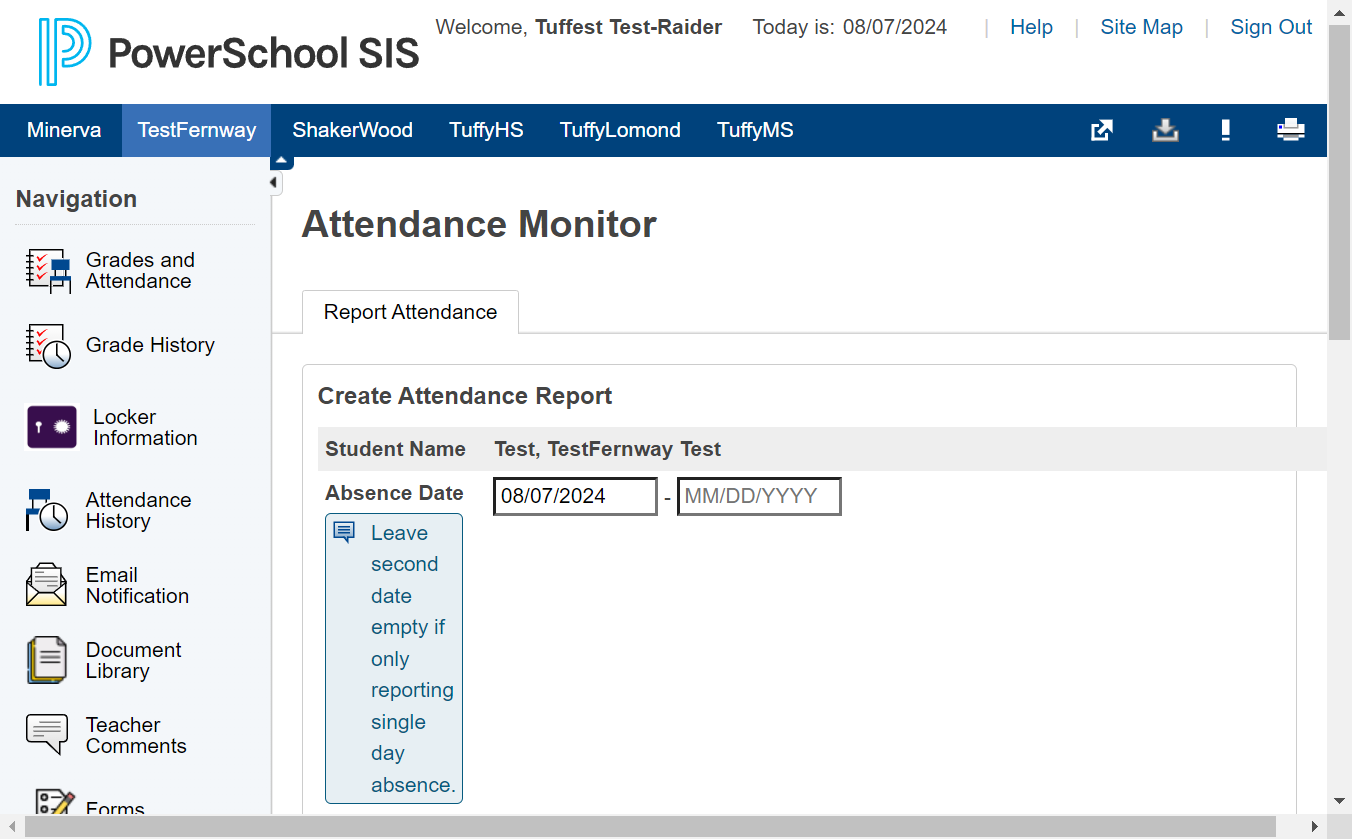This screenshot has width=1352, height=839.
Task: Click the Teacher Comments speech bubble icon
Action: (x=47, y=735)
